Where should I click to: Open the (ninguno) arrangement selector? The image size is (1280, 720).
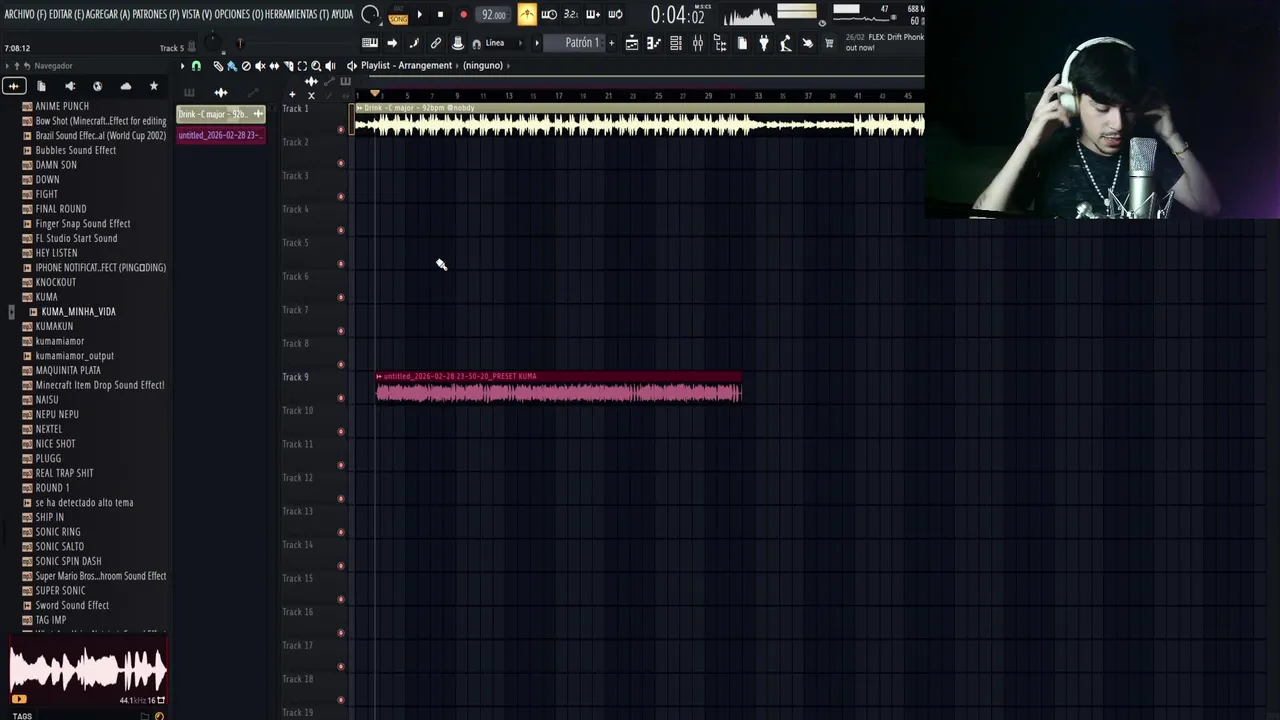[x=483, y=66]
